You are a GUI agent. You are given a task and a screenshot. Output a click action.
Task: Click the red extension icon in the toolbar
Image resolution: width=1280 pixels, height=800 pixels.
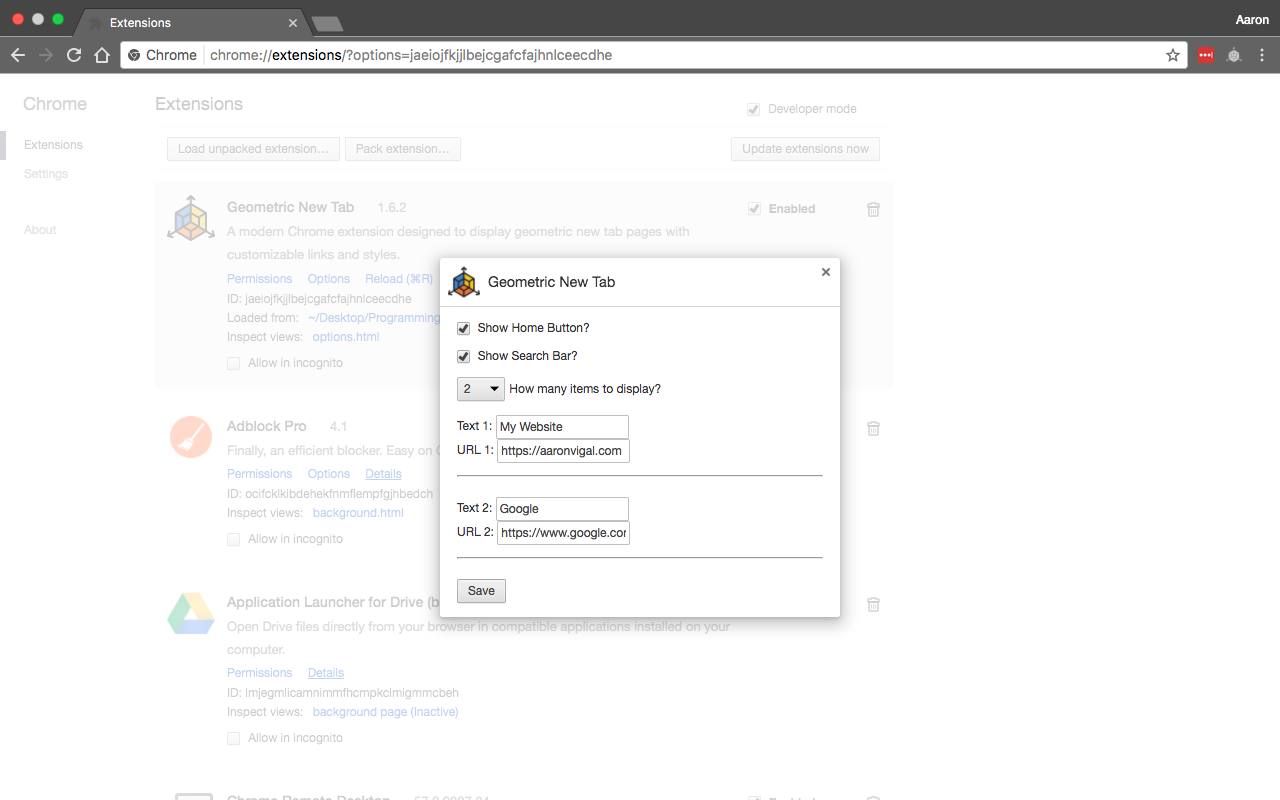coord(1206,55)
